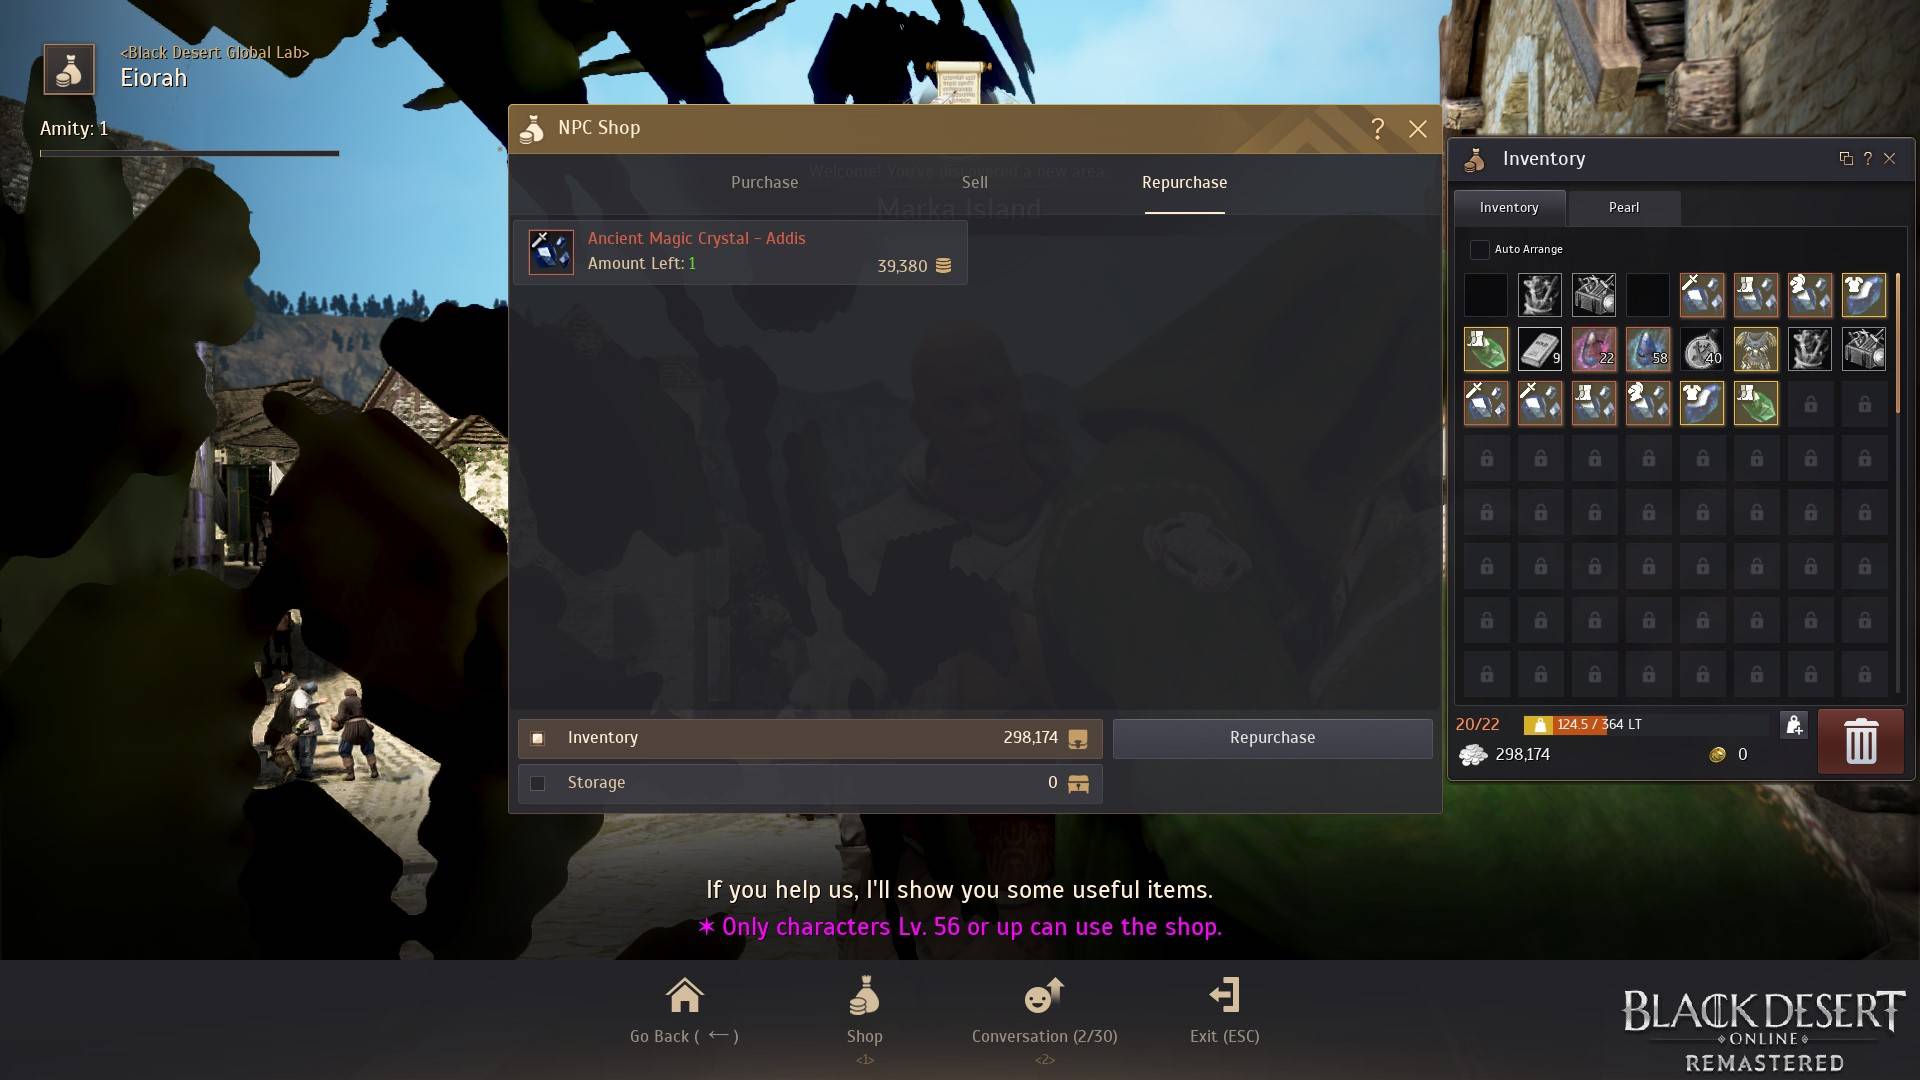Click the Repurchase button
Image resolution: width=1920 pixels, height=1080 pixels.
point(1271,737)
